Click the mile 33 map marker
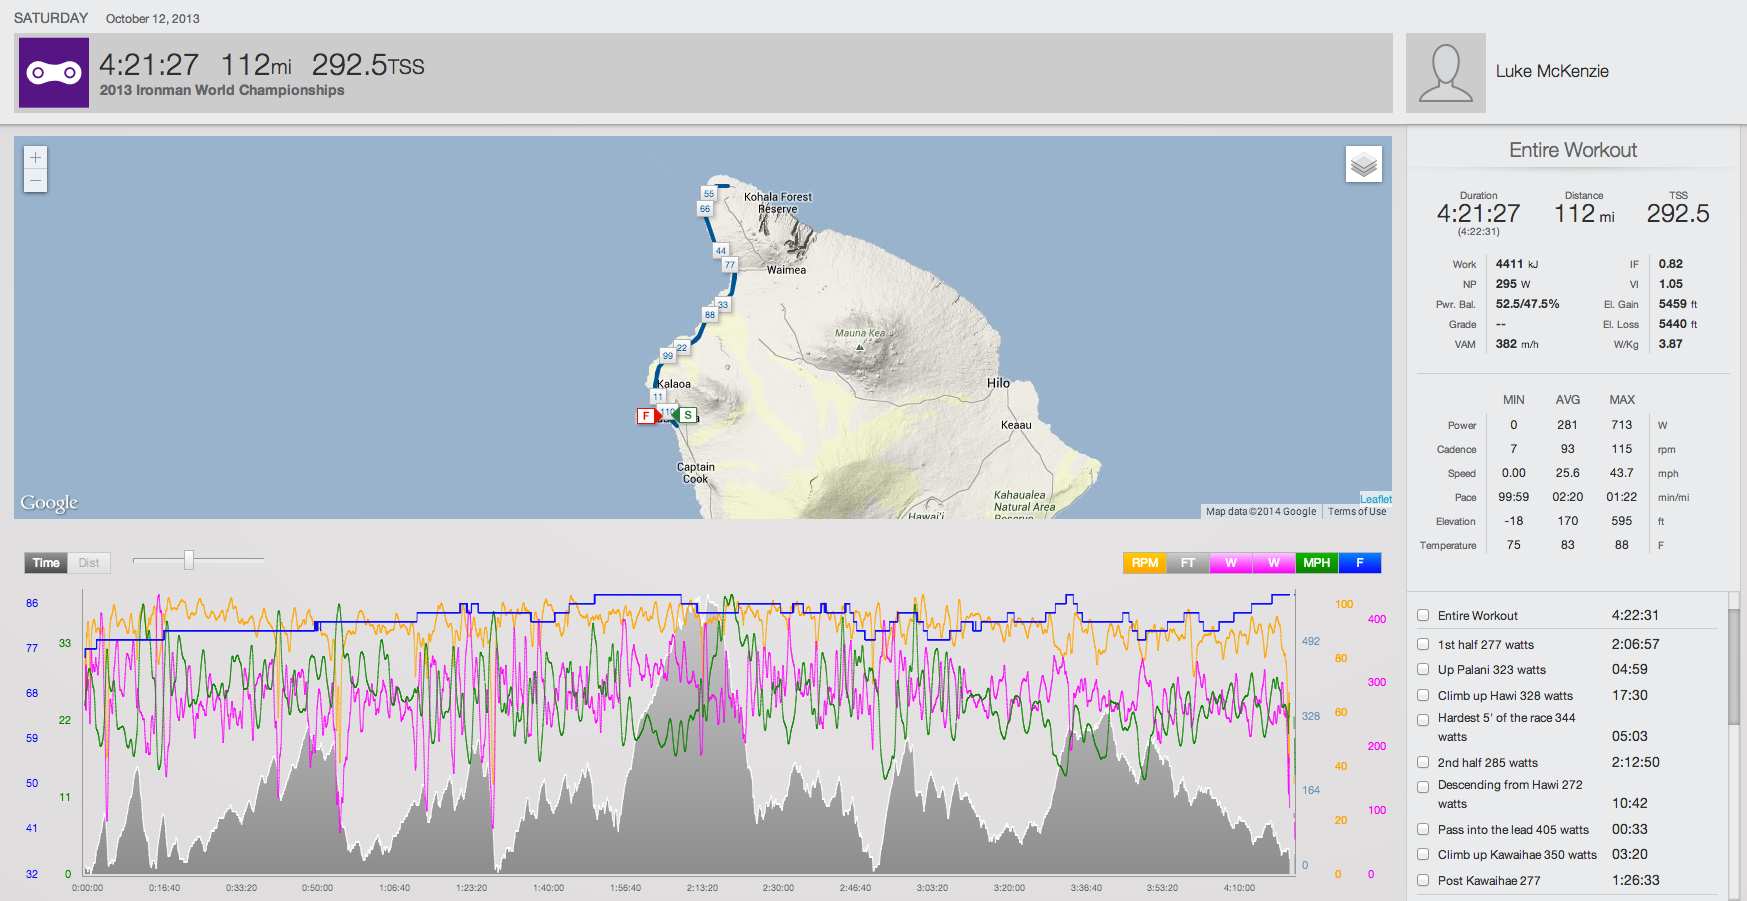This screenshot has height=901, width=1747. pos(723,304)
